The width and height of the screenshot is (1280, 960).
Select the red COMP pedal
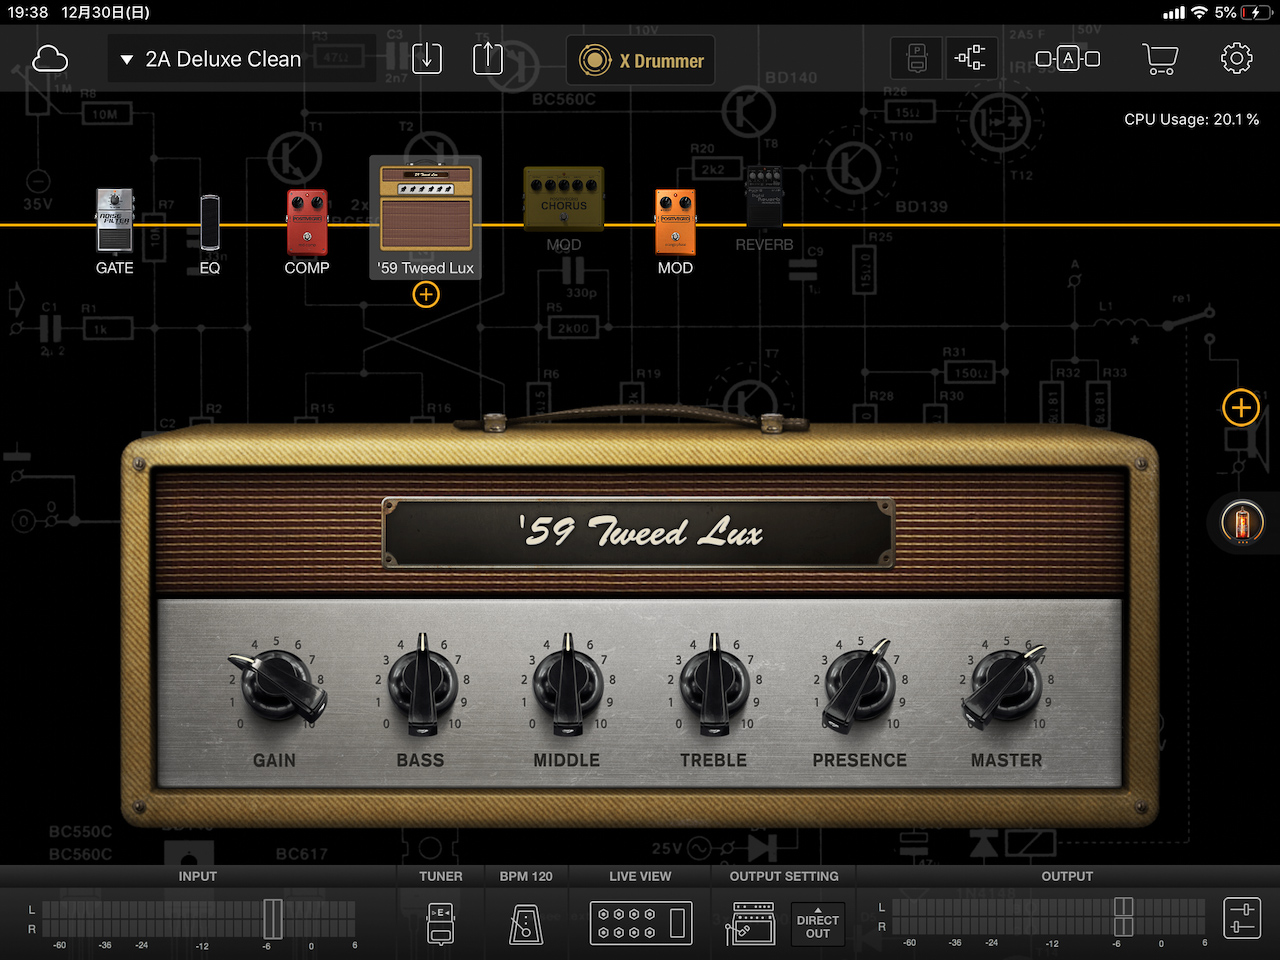pos(307,222)
